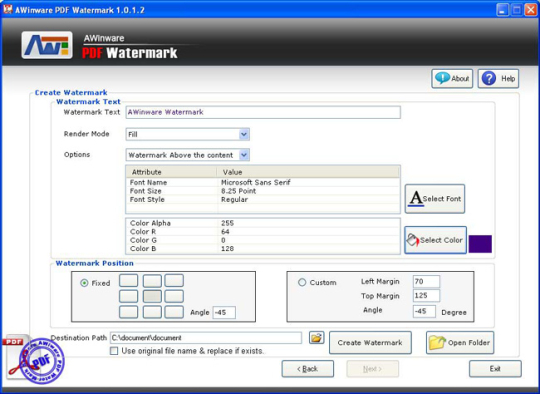Click the Create Watermark button
The image size is (540, 394).
pos(370,343)
